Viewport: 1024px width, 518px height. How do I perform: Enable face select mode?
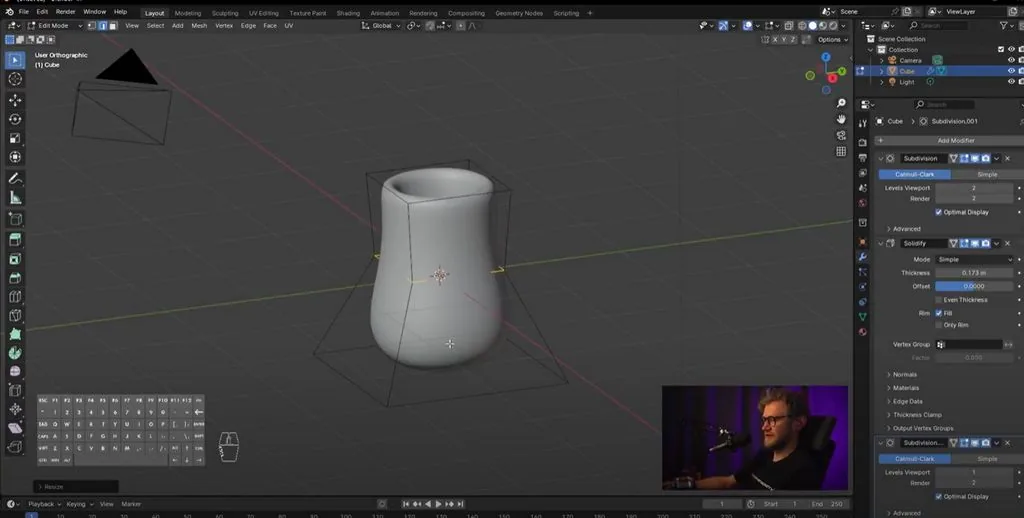(x=113, y=25)
